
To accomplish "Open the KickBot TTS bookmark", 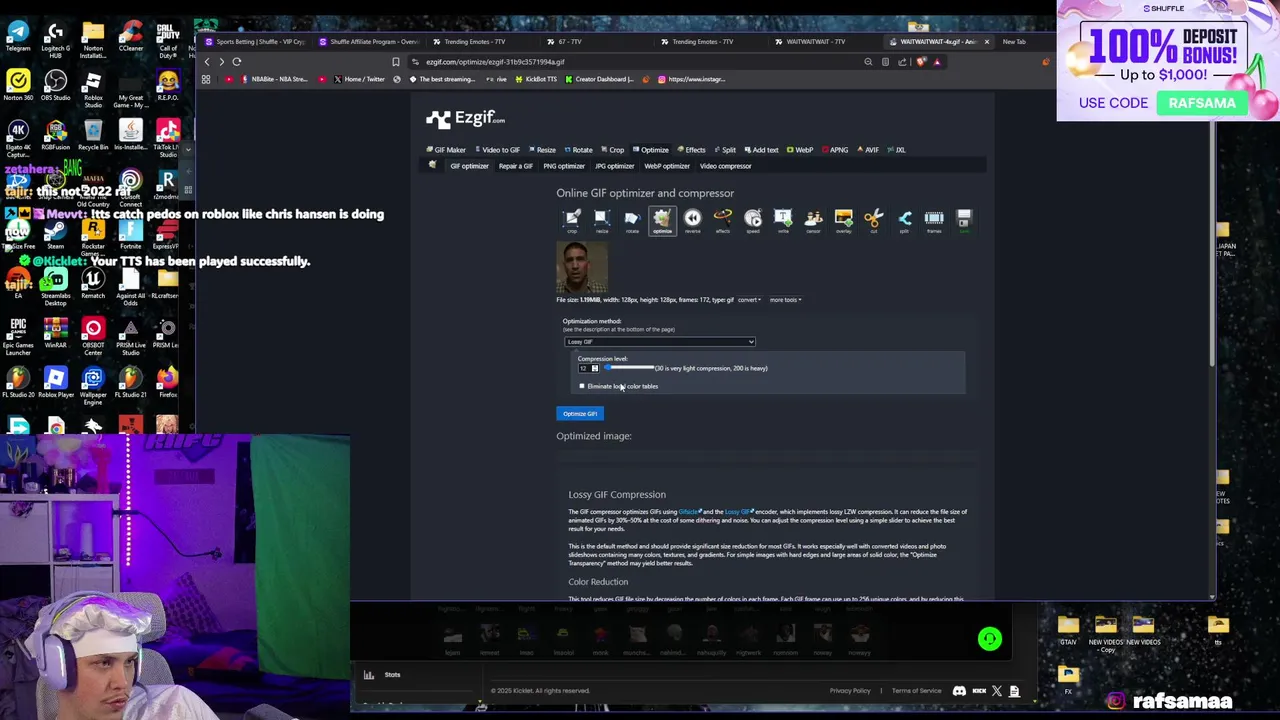I will tap(535, 79).
